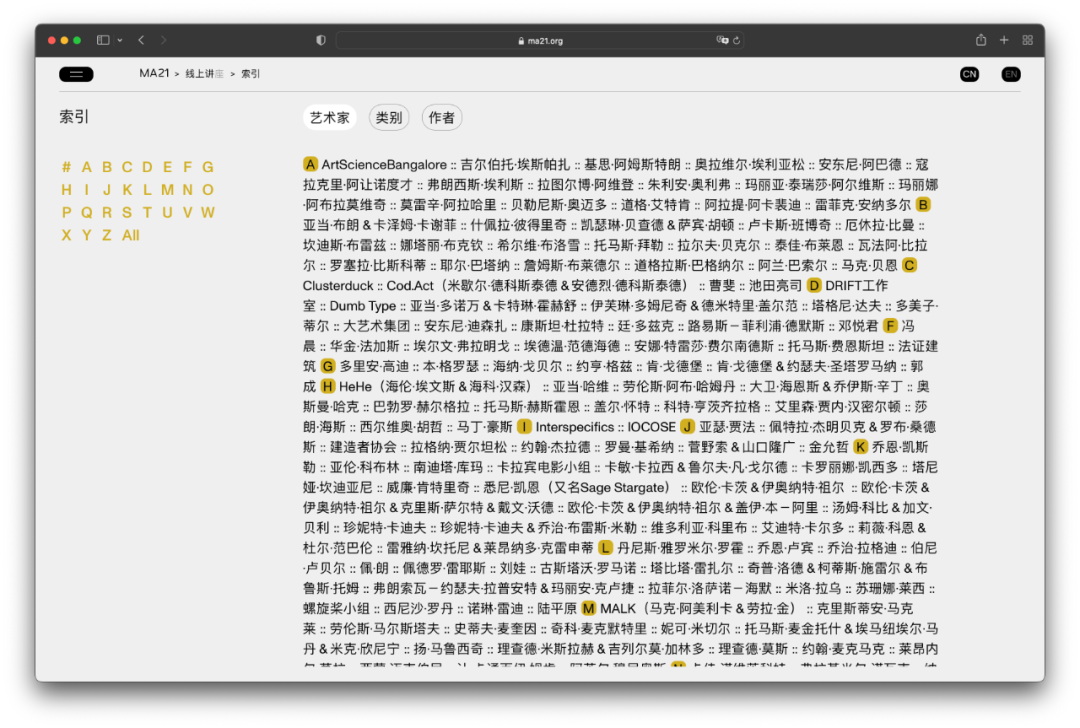Open Dumb Type artist entry
The height and width of the screenshot is (728, 1080).
[x=362, y=306]
